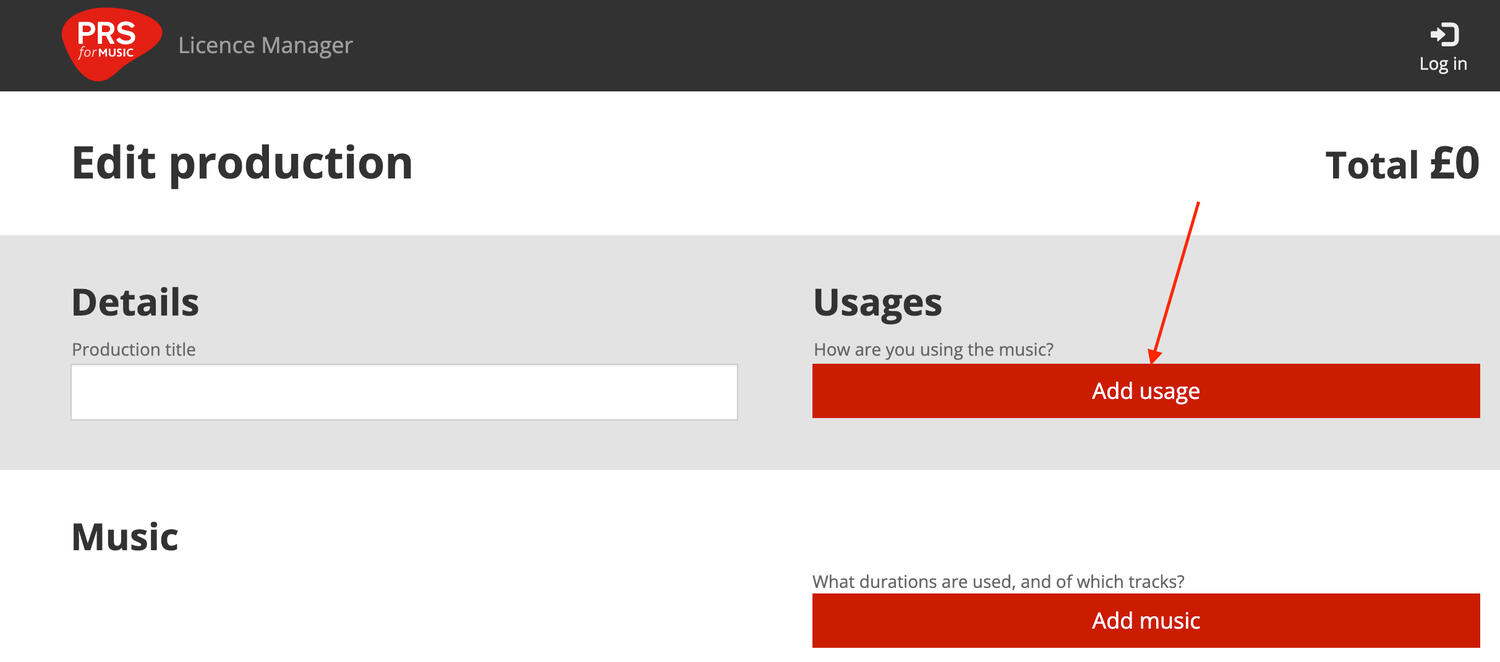Click the red arrow pointing at Add usage
1500x662 pixels.
pos(1176,282)
